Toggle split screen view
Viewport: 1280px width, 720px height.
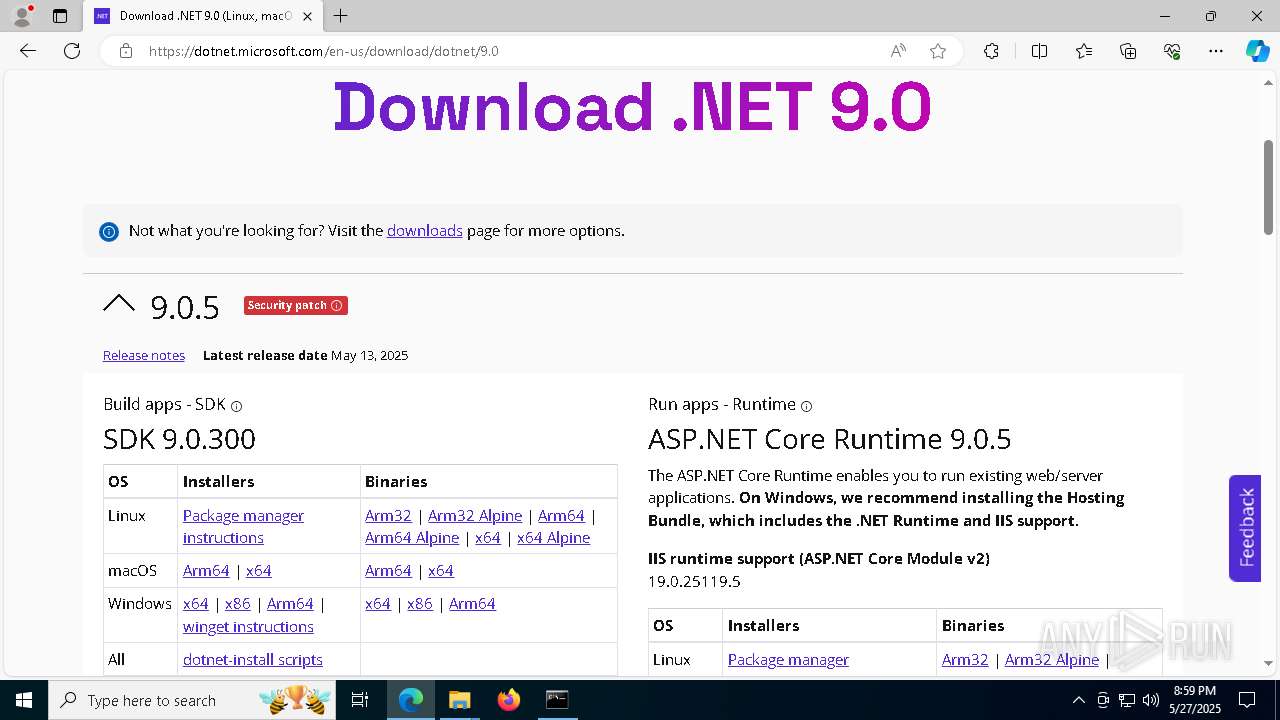(1039, 51)
